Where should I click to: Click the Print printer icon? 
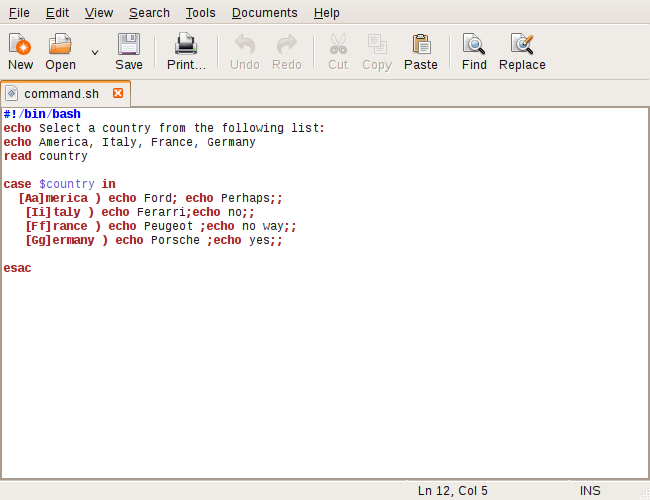point(186,44)
